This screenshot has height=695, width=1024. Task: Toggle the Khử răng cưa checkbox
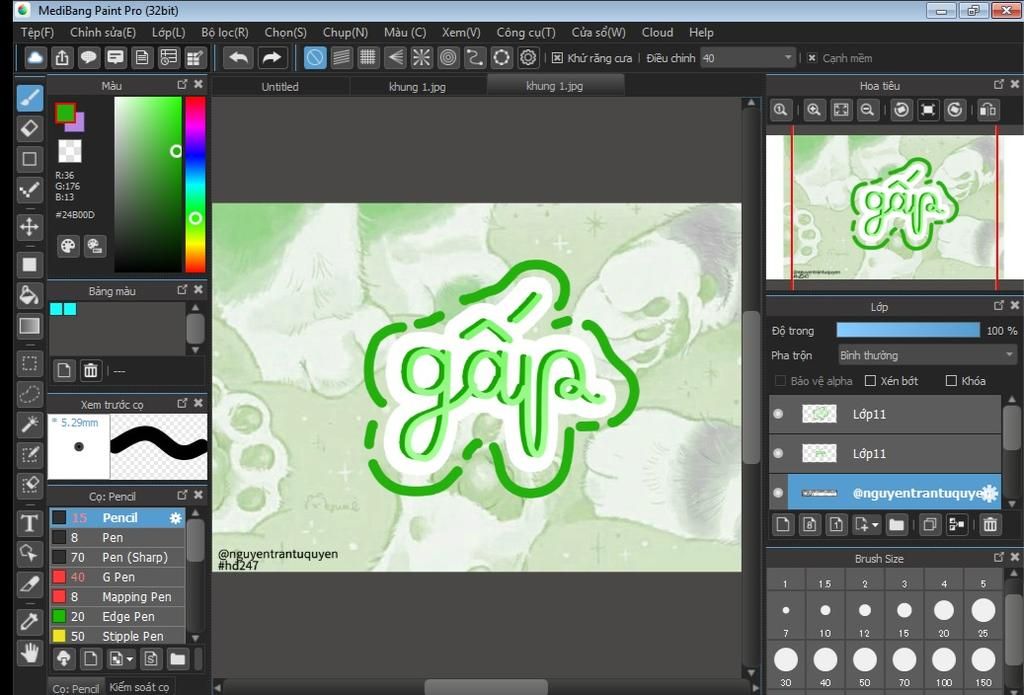click(557, 58)
